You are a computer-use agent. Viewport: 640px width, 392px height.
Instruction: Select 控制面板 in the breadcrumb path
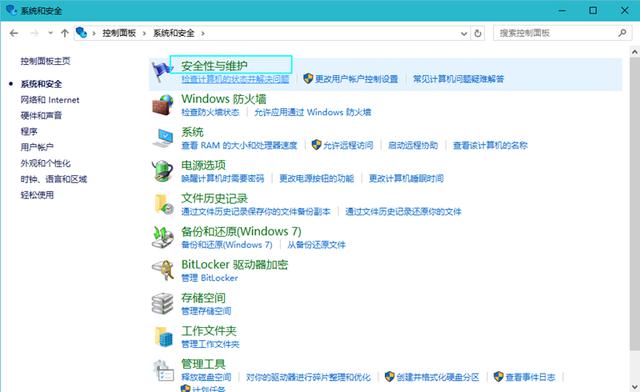[x=119, y=33]
